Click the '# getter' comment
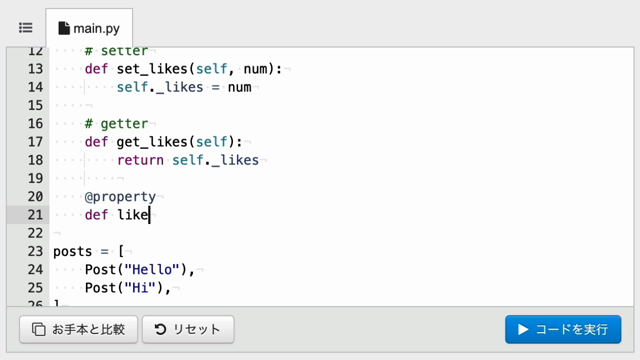This screenshot has height=360, width=640. click(x=116, y=124)
